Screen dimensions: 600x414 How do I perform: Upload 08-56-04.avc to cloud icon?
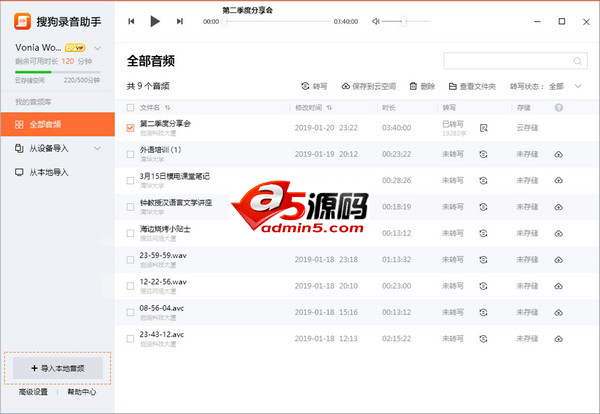coord(559,313)
